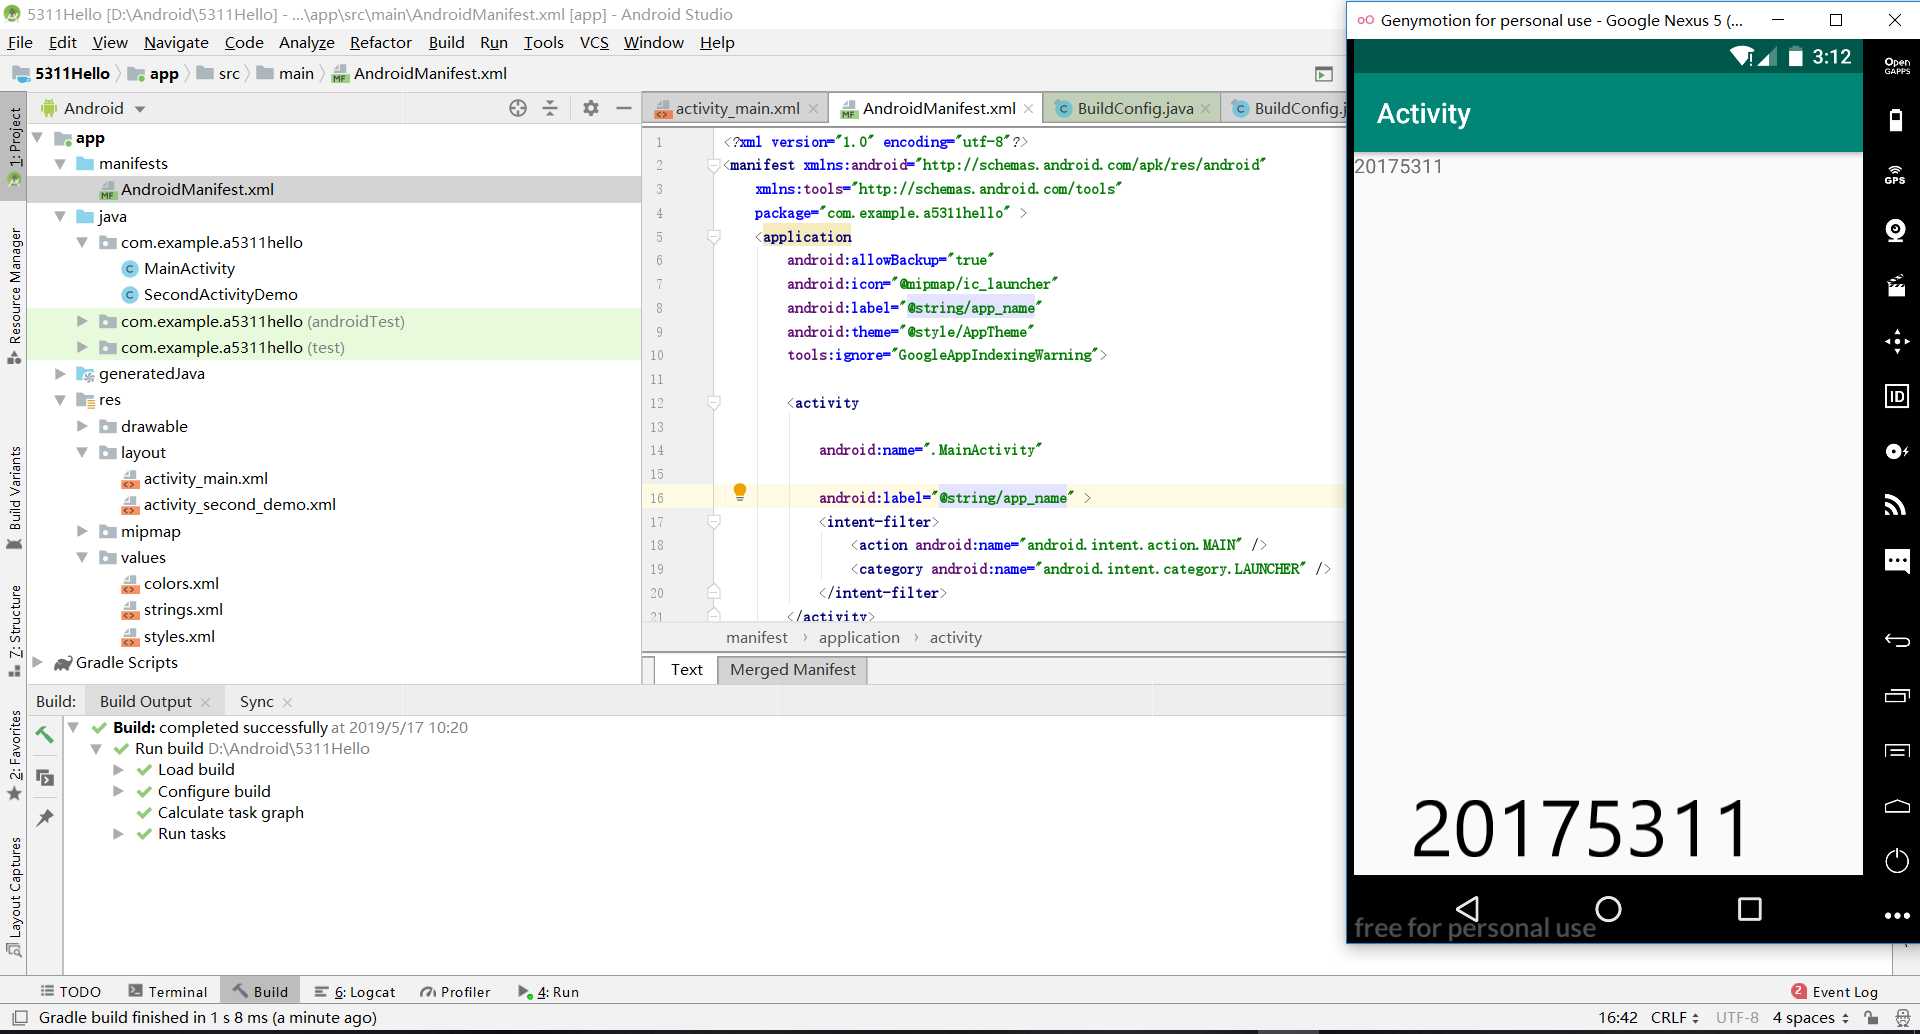
Task: Switch to activity_main.xml editor tab
Action: [x=737, y=108]
